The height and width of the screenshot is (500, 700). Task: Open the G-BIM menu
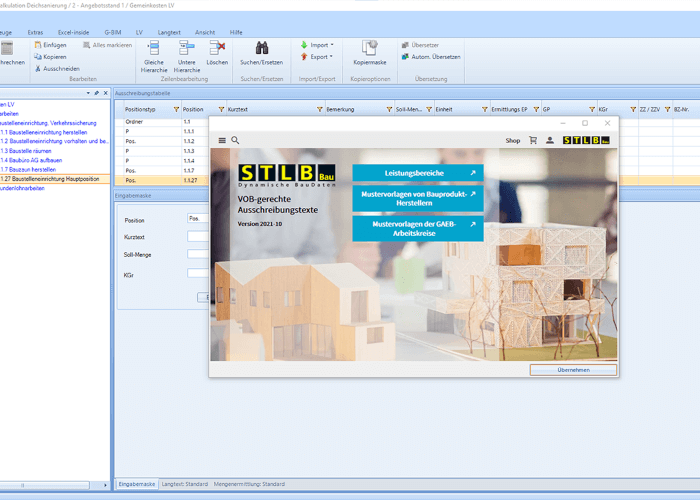pos(112,33)
